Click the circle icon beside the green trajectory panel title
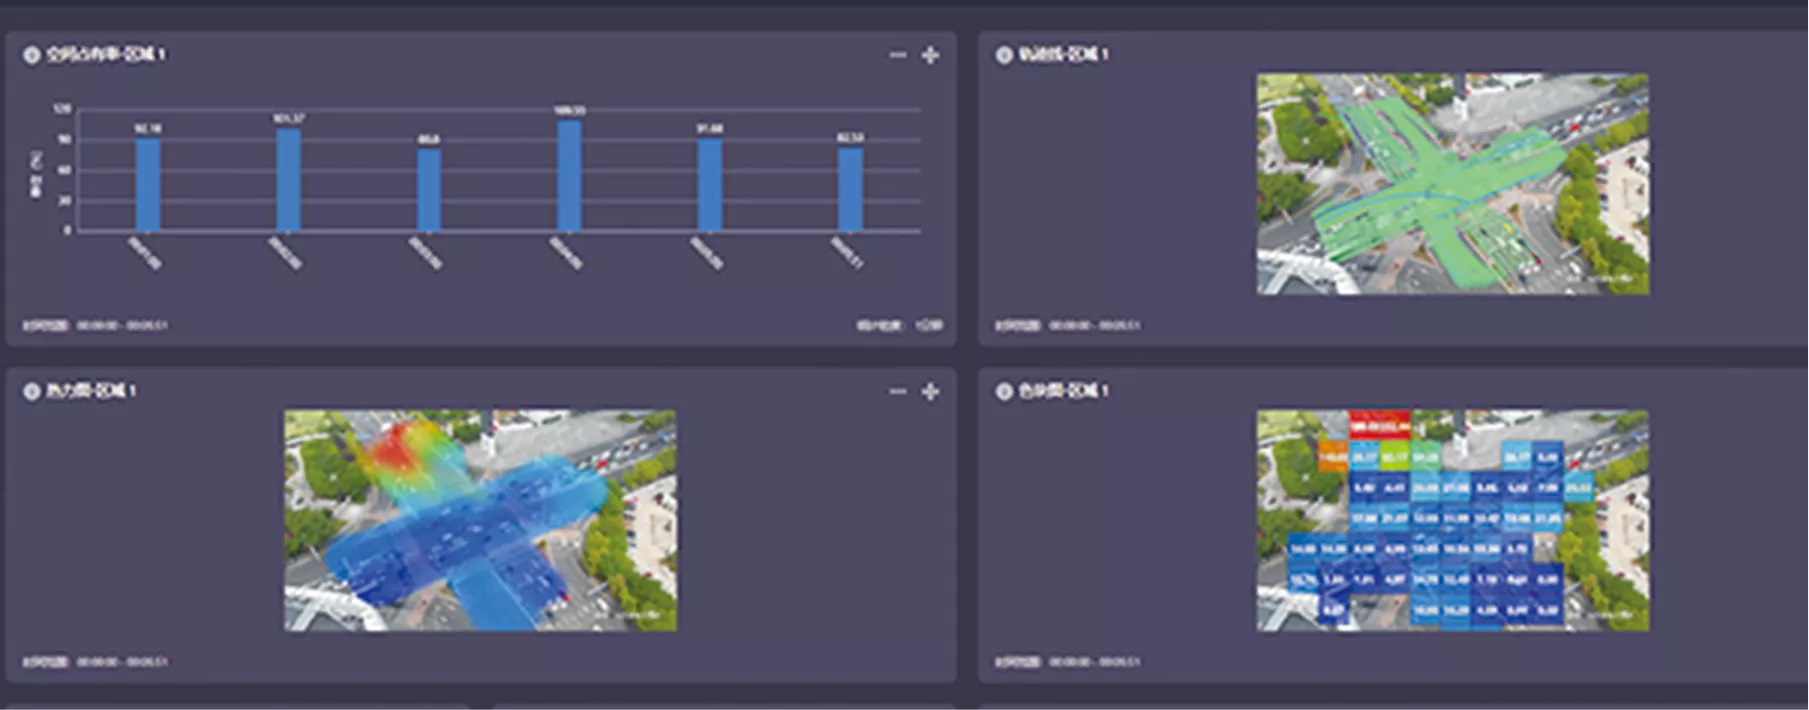Image resolution: width=1809 pixels, height=710 pixels. point(1004,55)
